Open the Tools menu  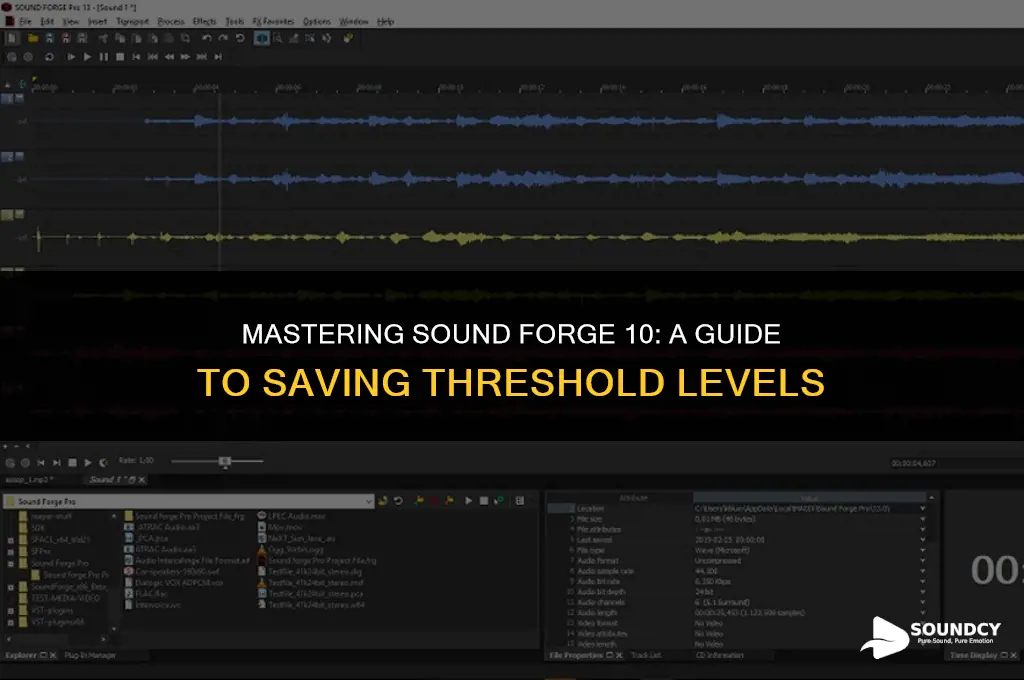click(234, 22)
